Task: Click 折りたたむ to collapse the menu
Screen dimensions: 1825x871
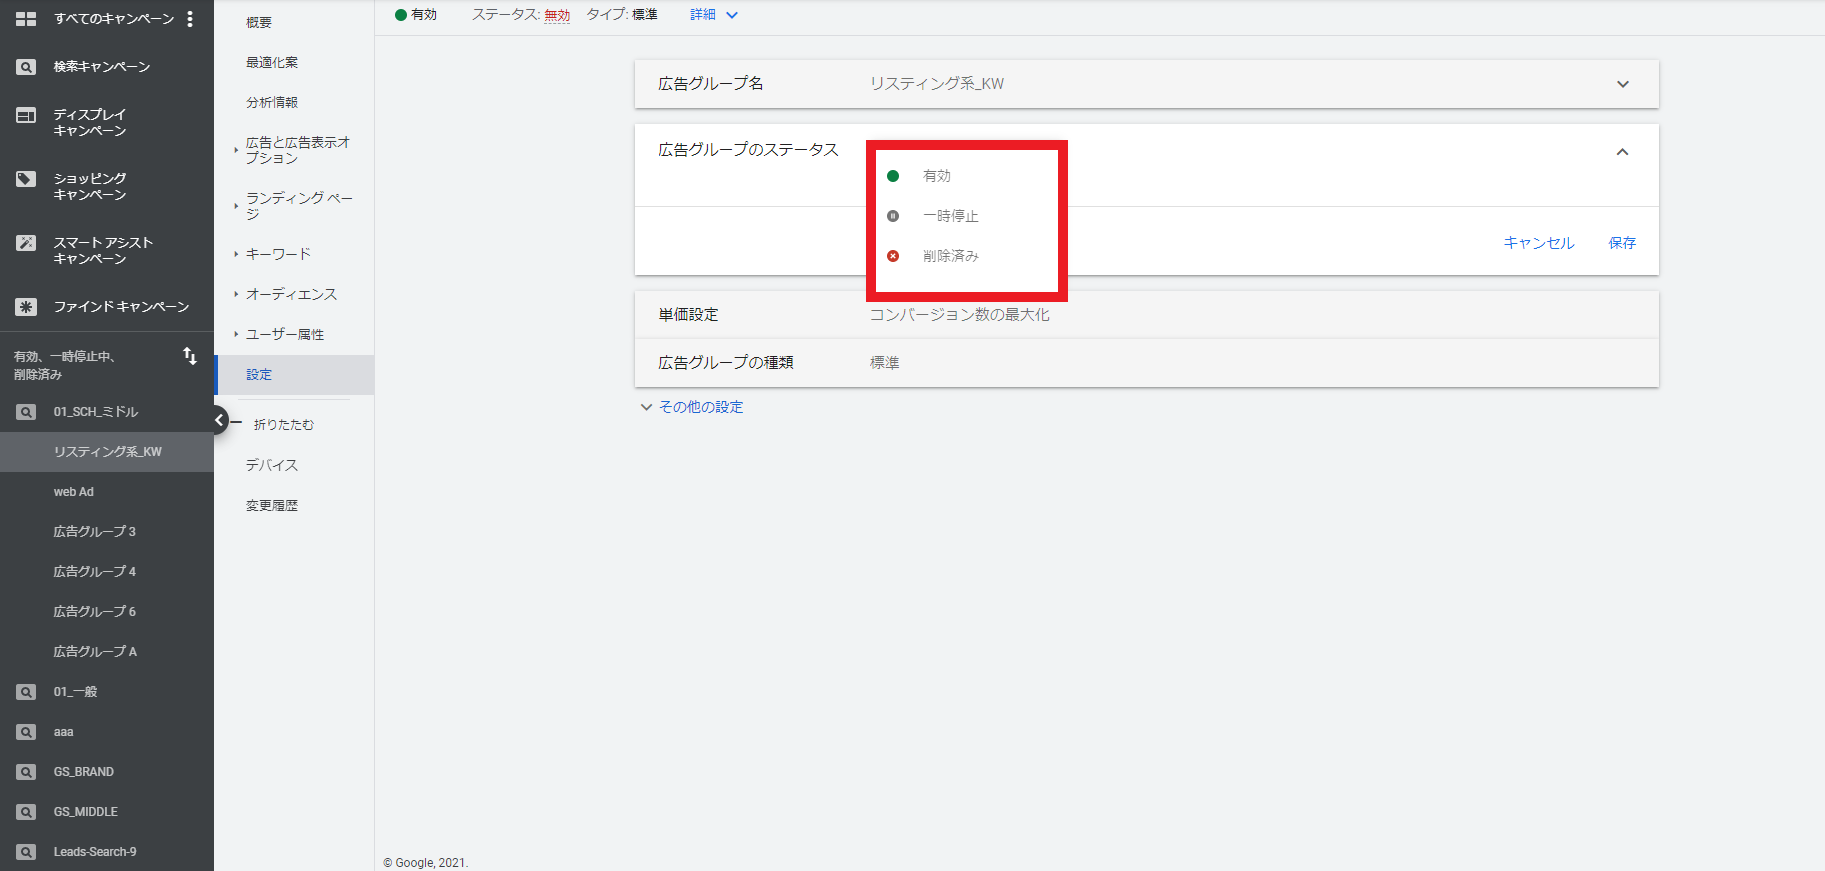Action: [x=284, y=425]
